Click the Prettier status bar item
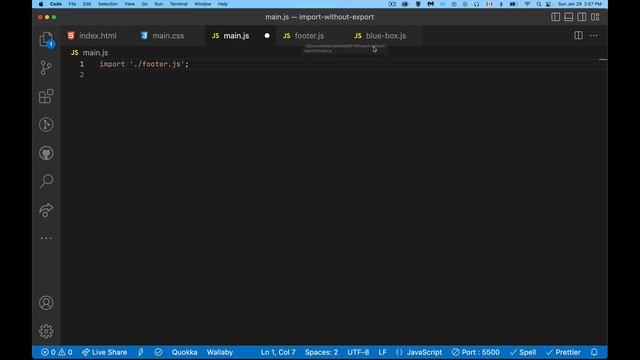The height and width of the screenshot is (360, 640). [x=563, y=352]
